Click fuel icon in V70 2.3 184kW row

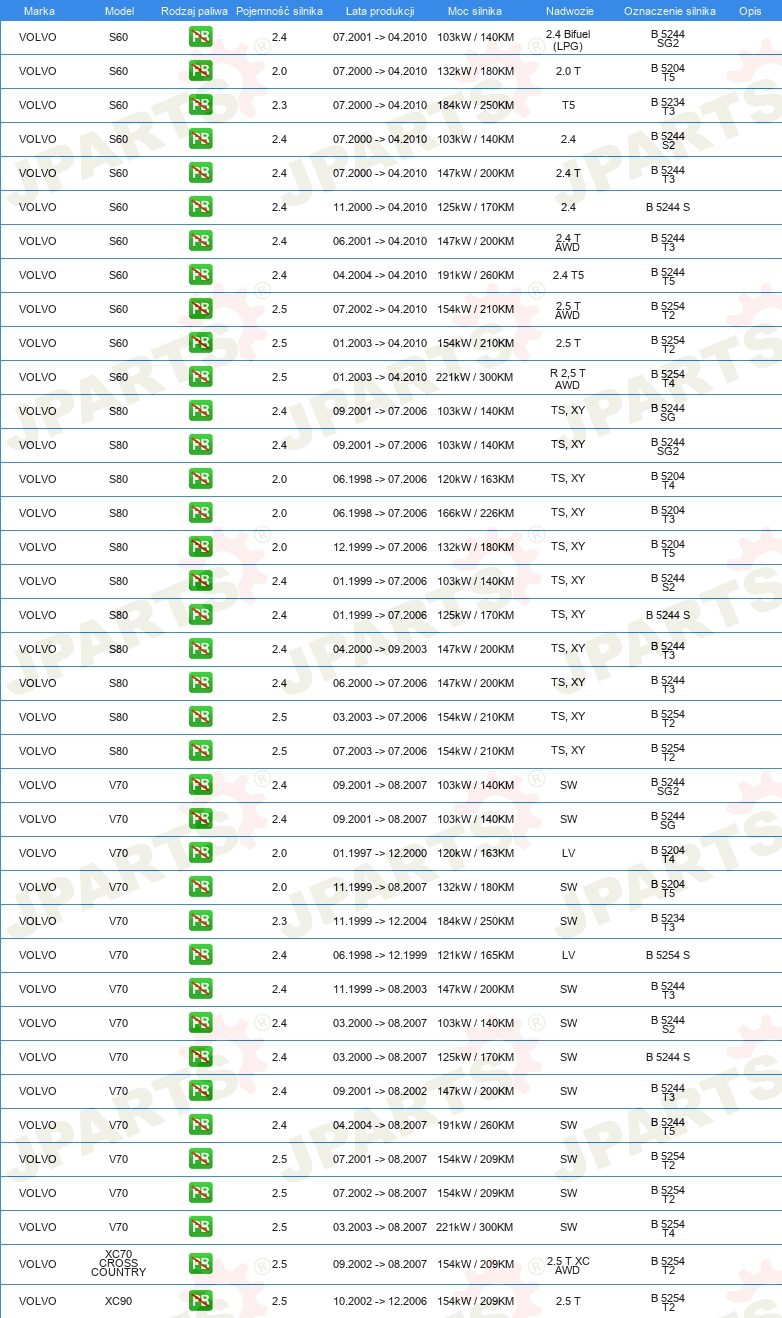[x=200, y=922]
